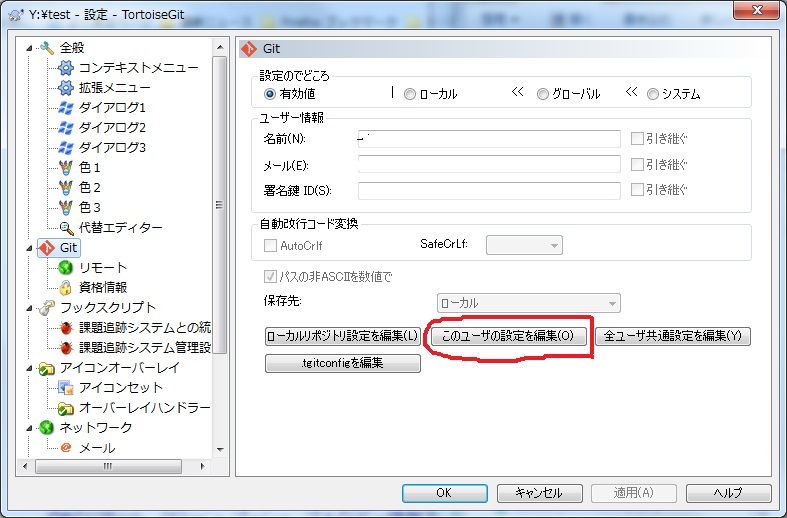787x518 pixels.
Task: Click the padlock icon for 資格情報
Action: [66, 288]
